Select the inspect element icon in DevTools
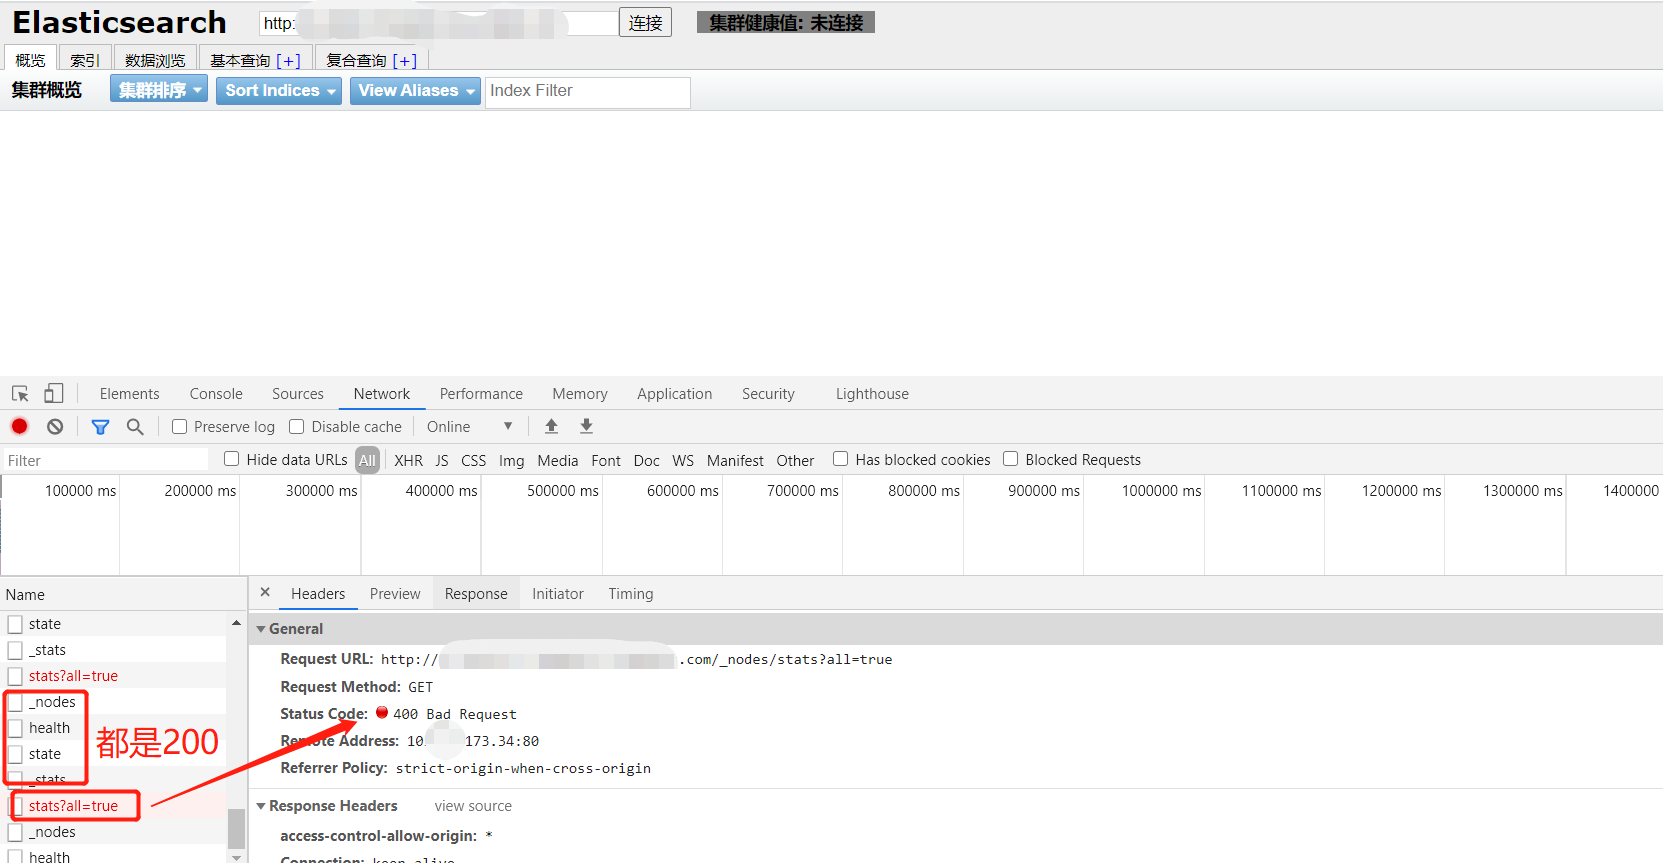 [x=20, y=394]
